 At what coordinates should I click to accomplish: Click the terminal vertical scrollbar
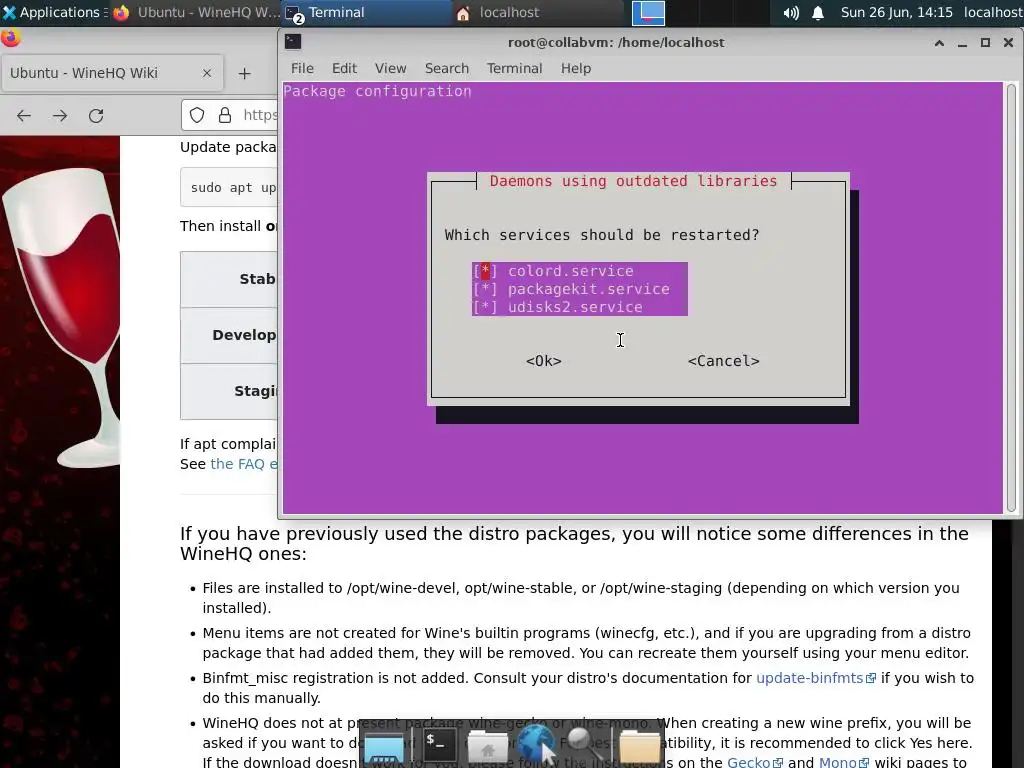[1012, 298]
